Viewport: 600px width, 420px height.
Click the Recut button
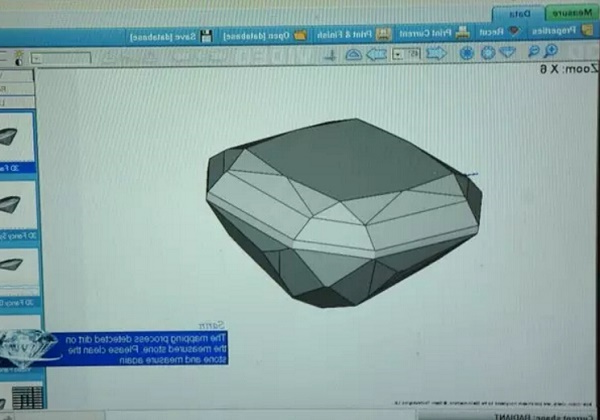click(x=493, y=33)
